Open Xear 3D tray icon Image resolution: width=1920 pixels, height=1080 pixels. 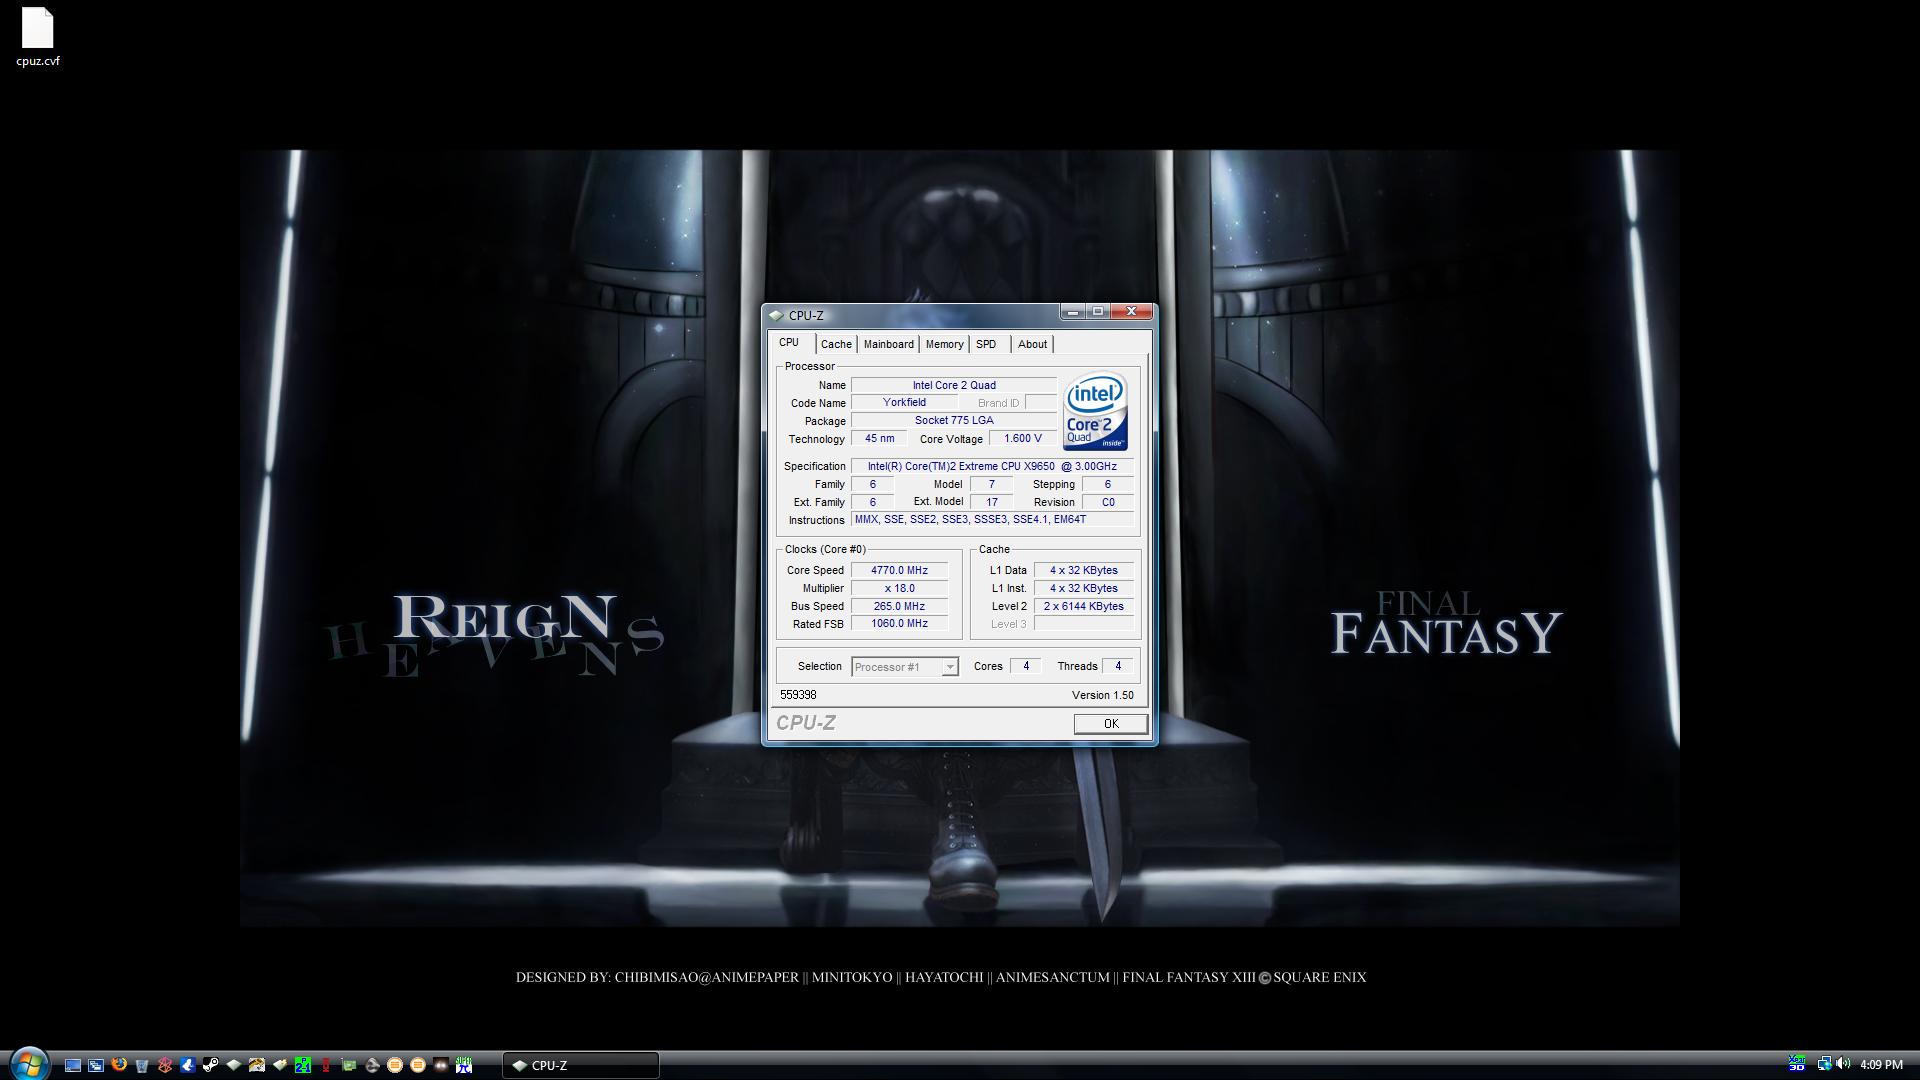(x=1796, y=1064)
